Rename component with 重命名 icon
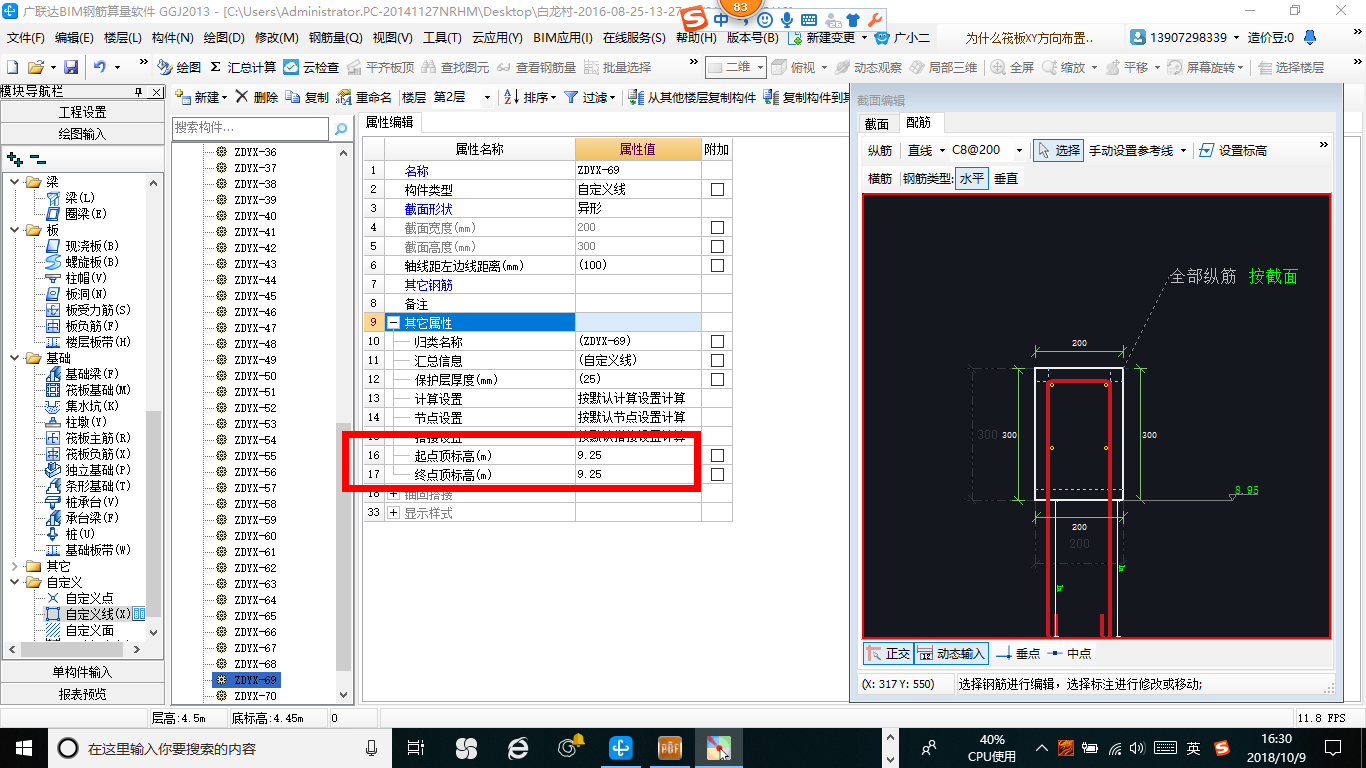The height and width of the screenshot is (768, 1366). (364, 97)
